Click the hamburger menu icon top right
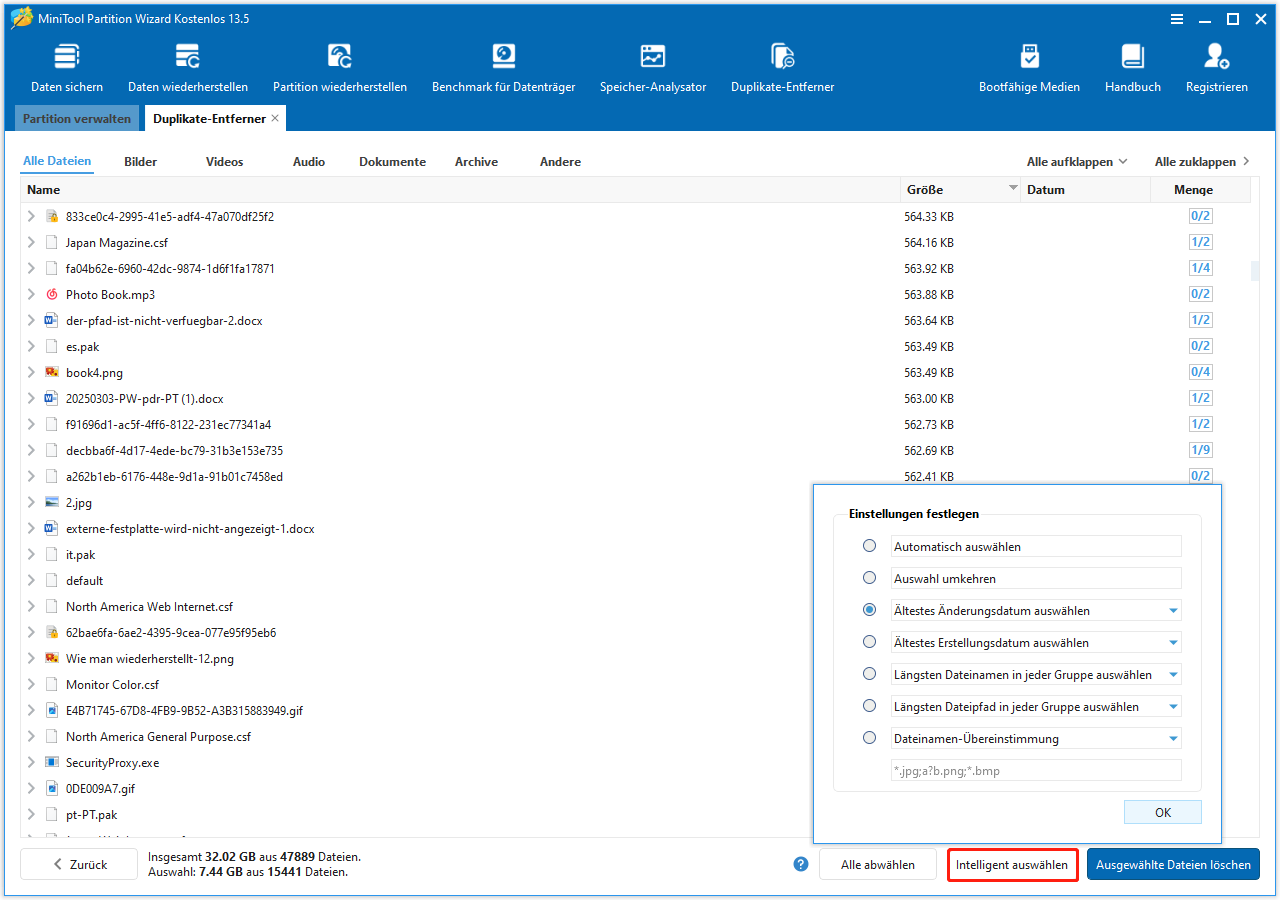 [x=1177, y=19]
